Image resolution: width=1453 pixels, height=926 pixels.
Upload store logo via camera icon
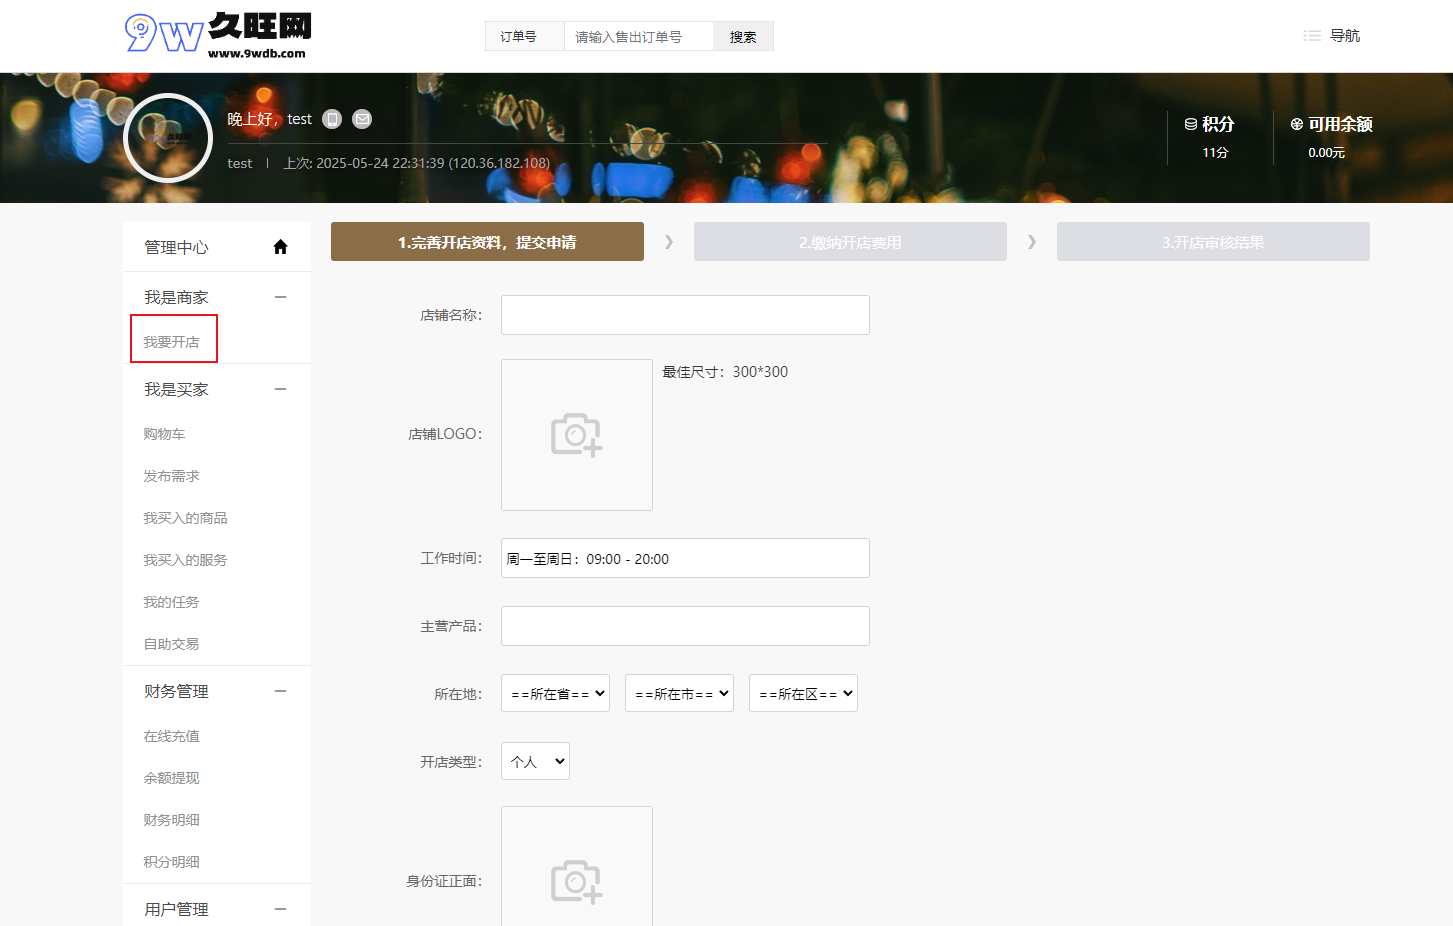(x=577, y=435)
